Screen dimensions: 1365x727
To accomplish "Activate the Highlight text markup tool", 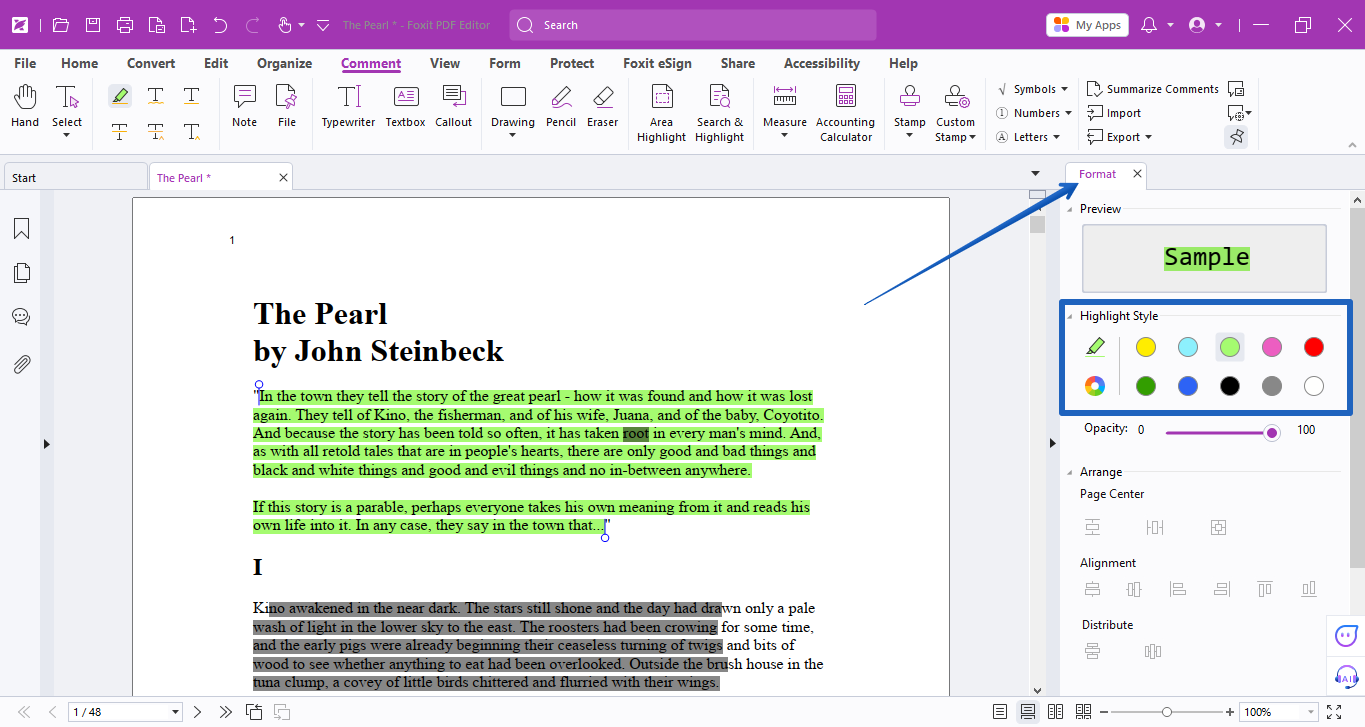I will point(120,96).
